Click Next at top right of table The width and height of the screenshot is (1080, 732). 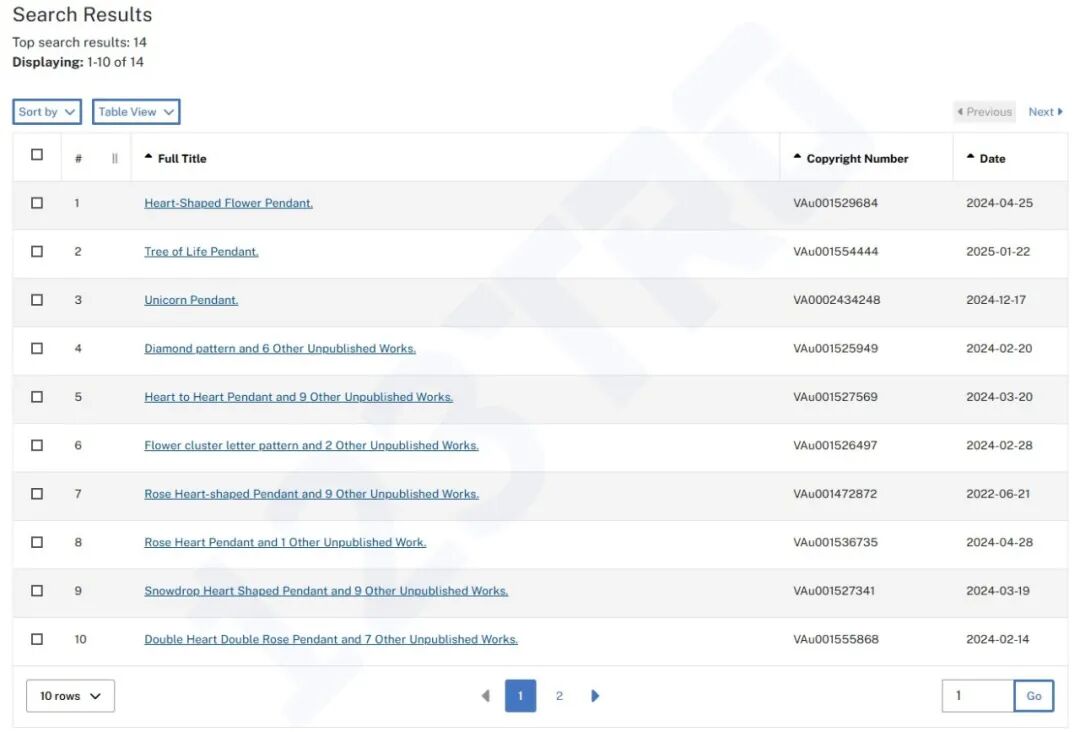1045,112
